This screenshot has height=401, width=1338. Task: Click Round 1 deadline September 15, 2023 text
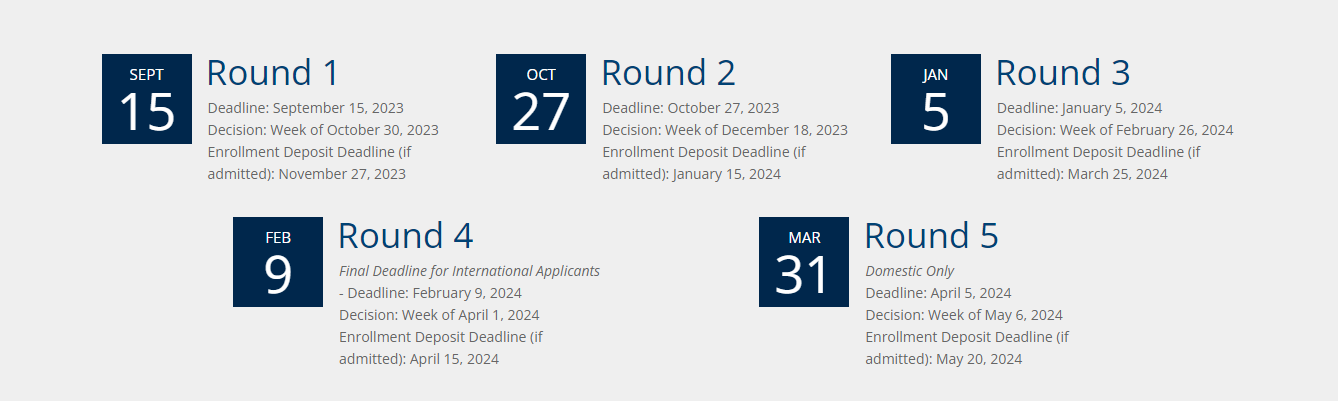(306, 108)
